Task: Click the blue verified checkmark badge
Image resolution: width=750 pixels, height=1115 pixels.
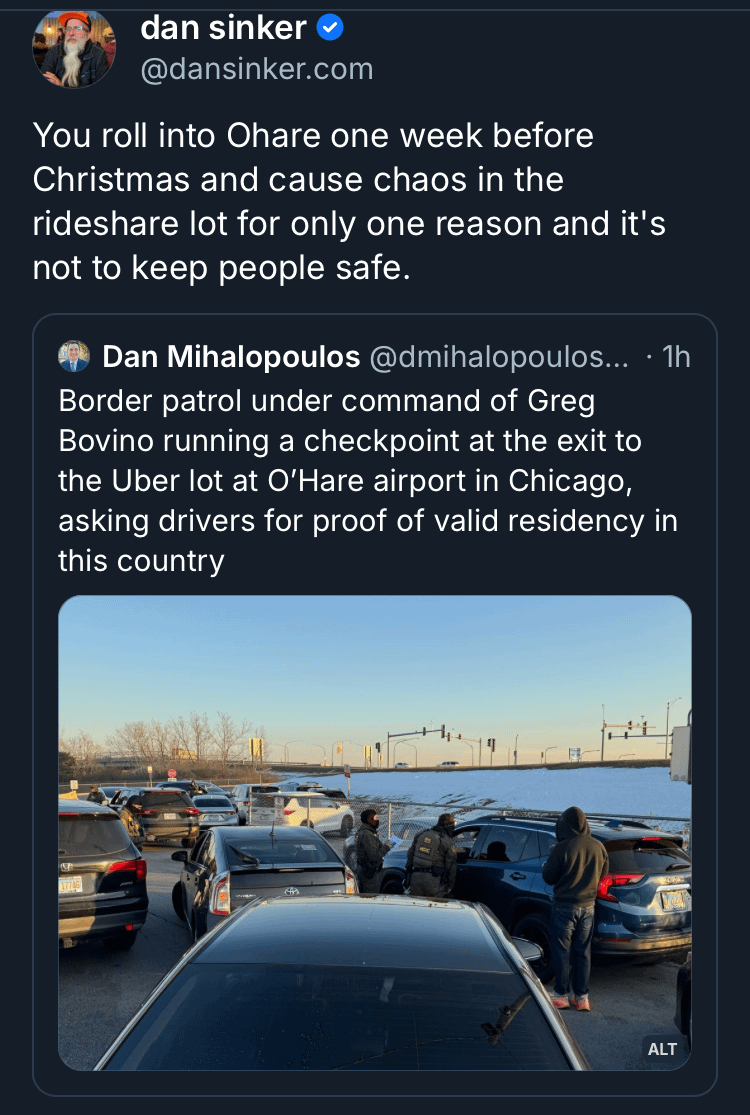Action: (330, 29)
